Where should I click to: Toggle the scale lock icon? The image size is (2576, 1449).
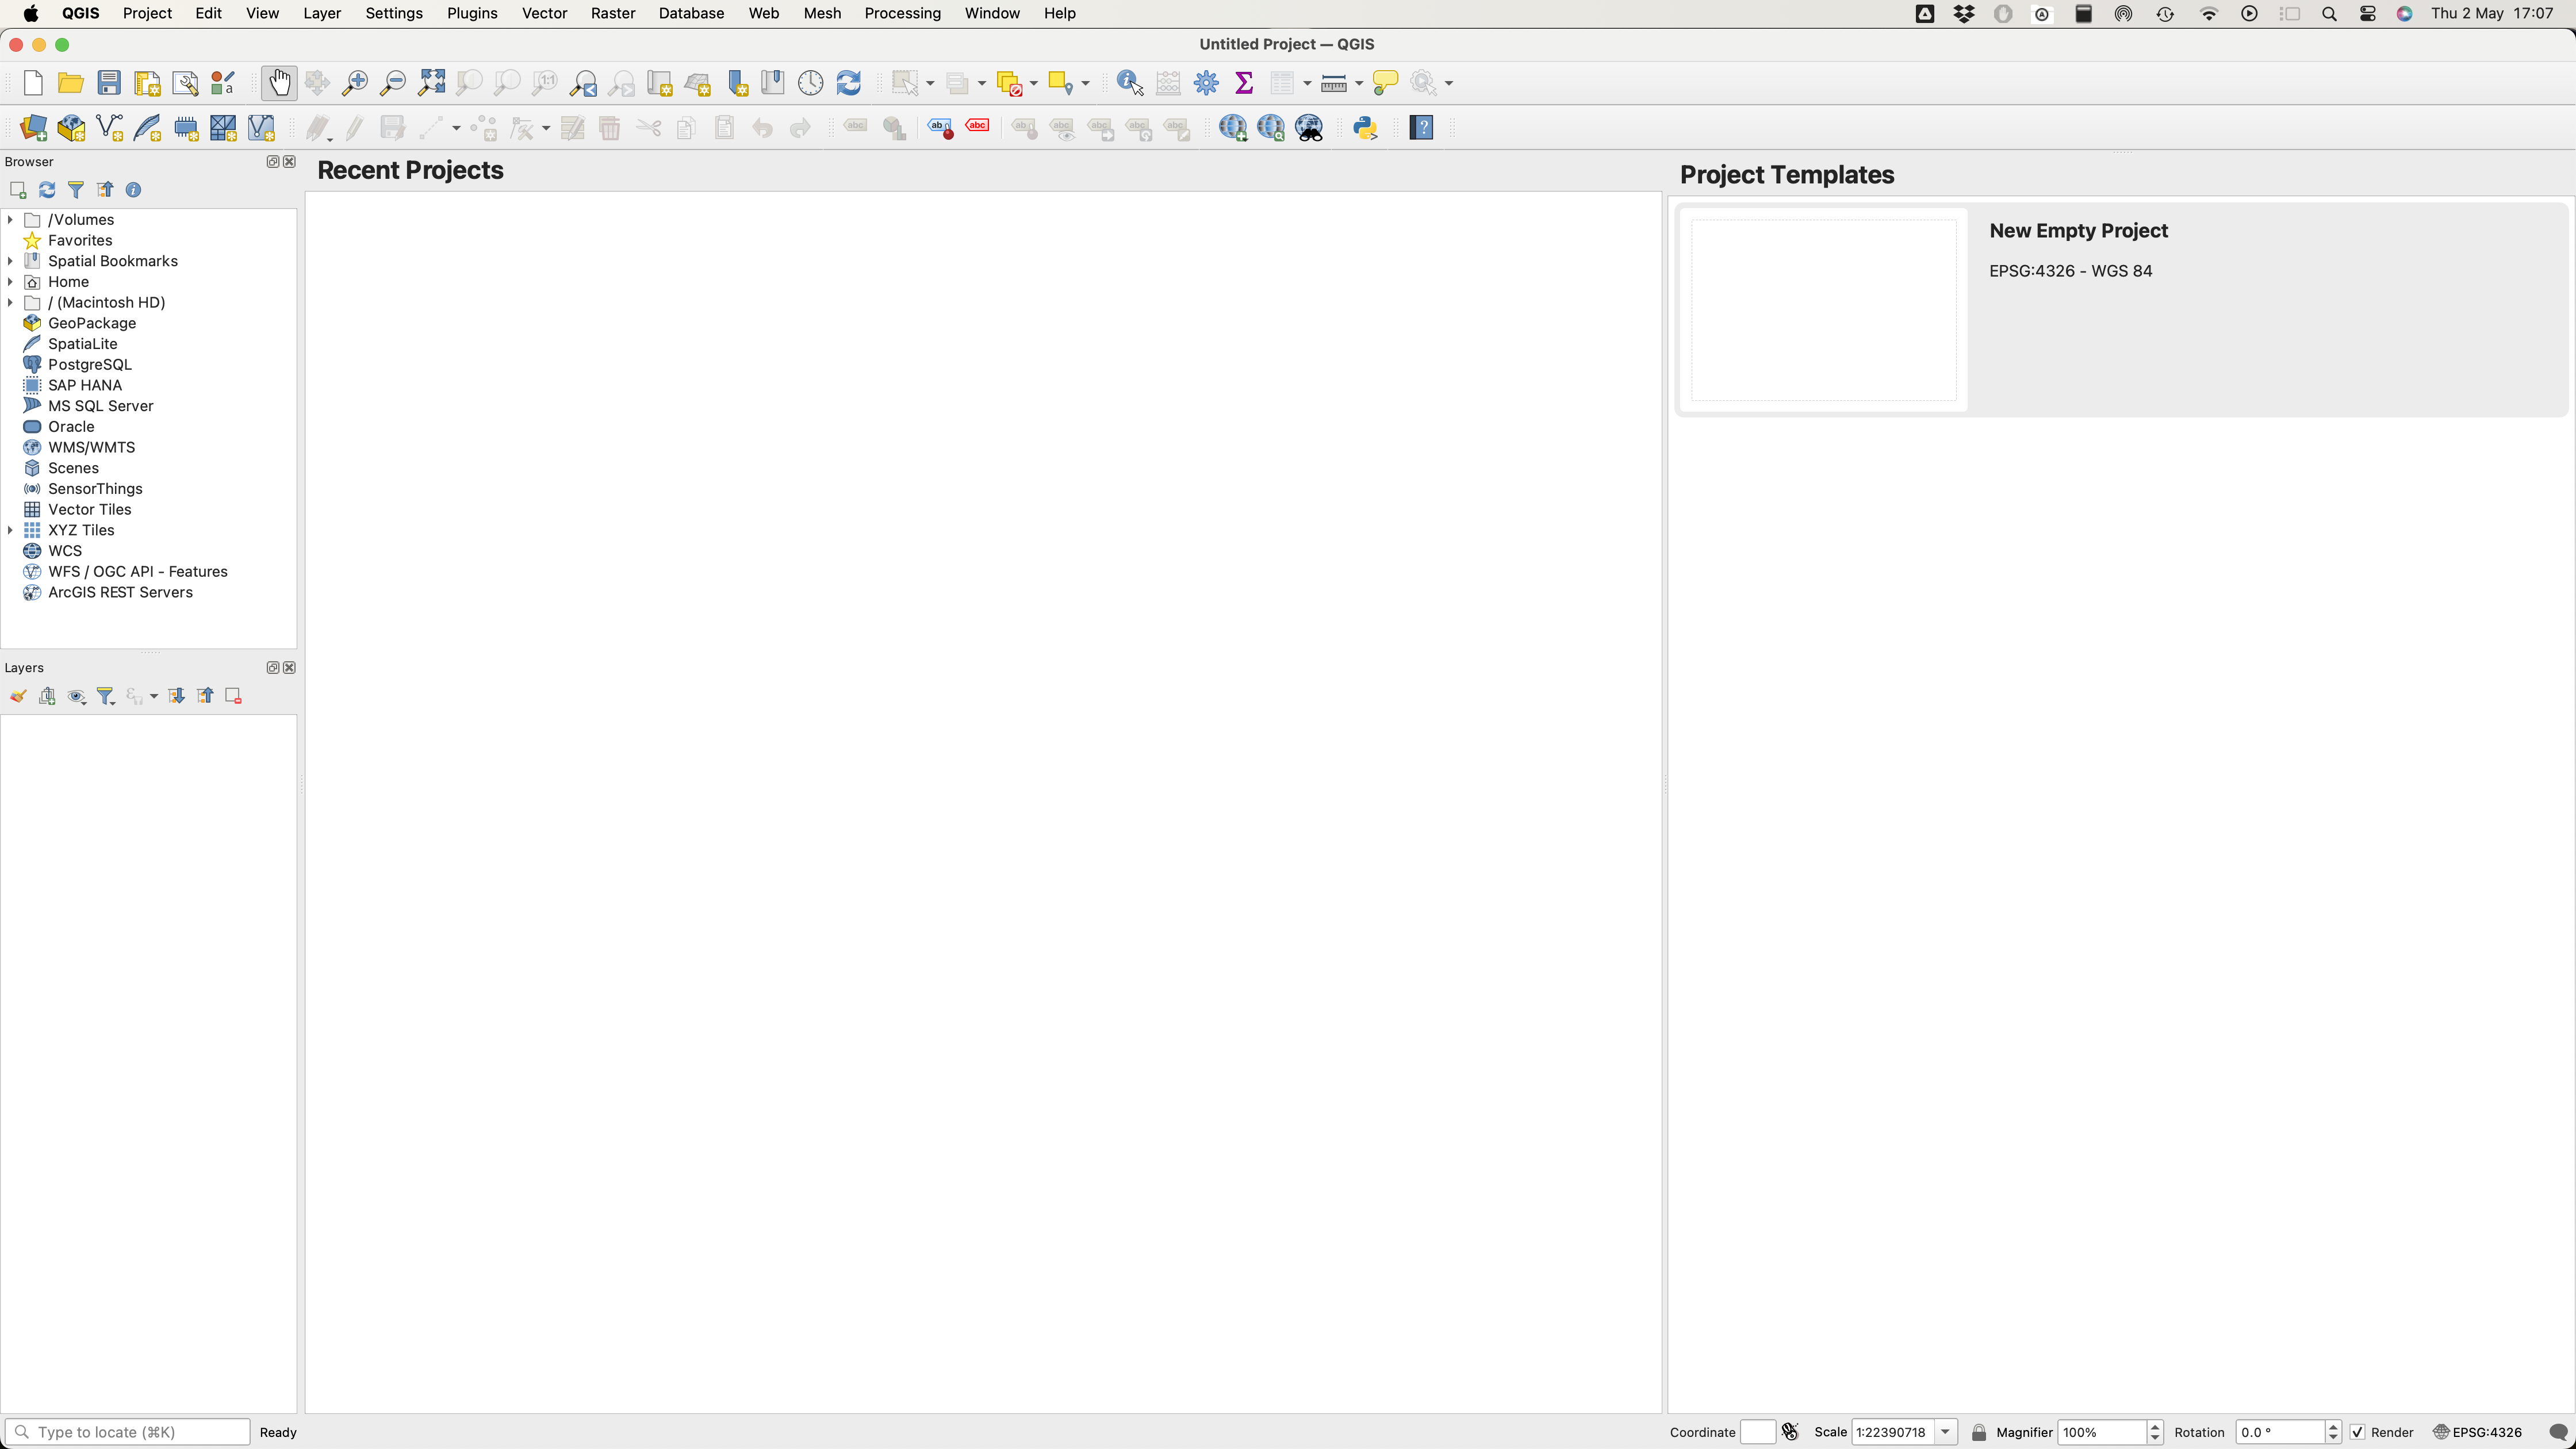1978,1432
